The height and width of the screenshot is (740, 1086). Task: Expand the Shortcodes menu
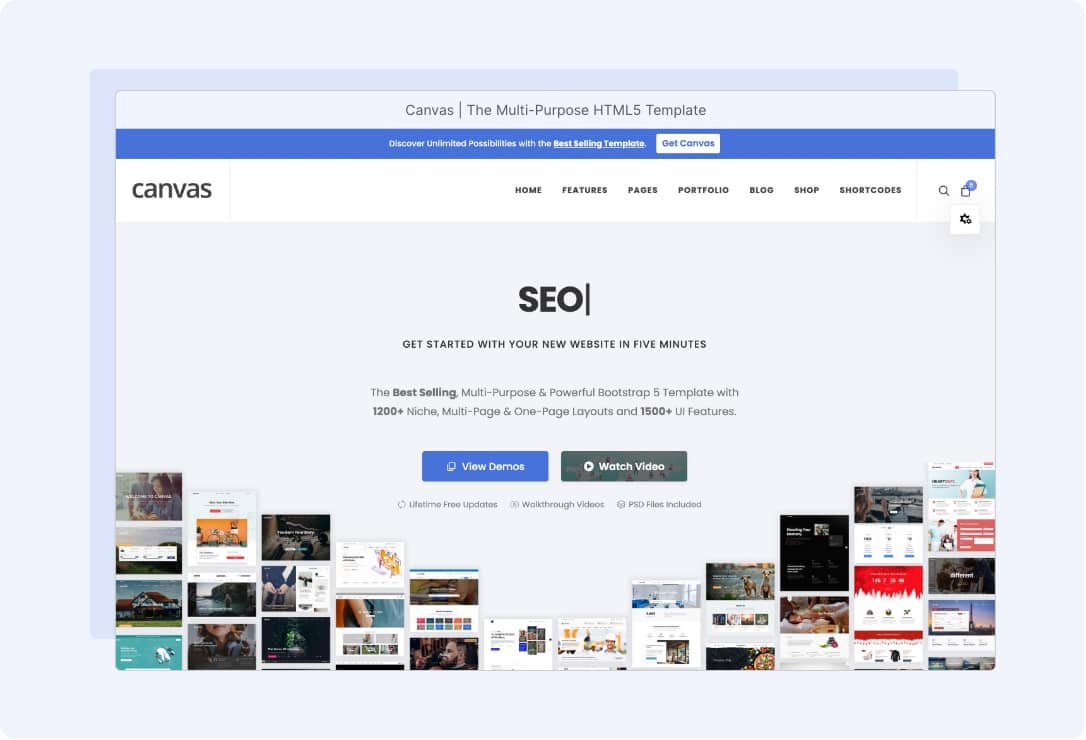tap(870, 190)
